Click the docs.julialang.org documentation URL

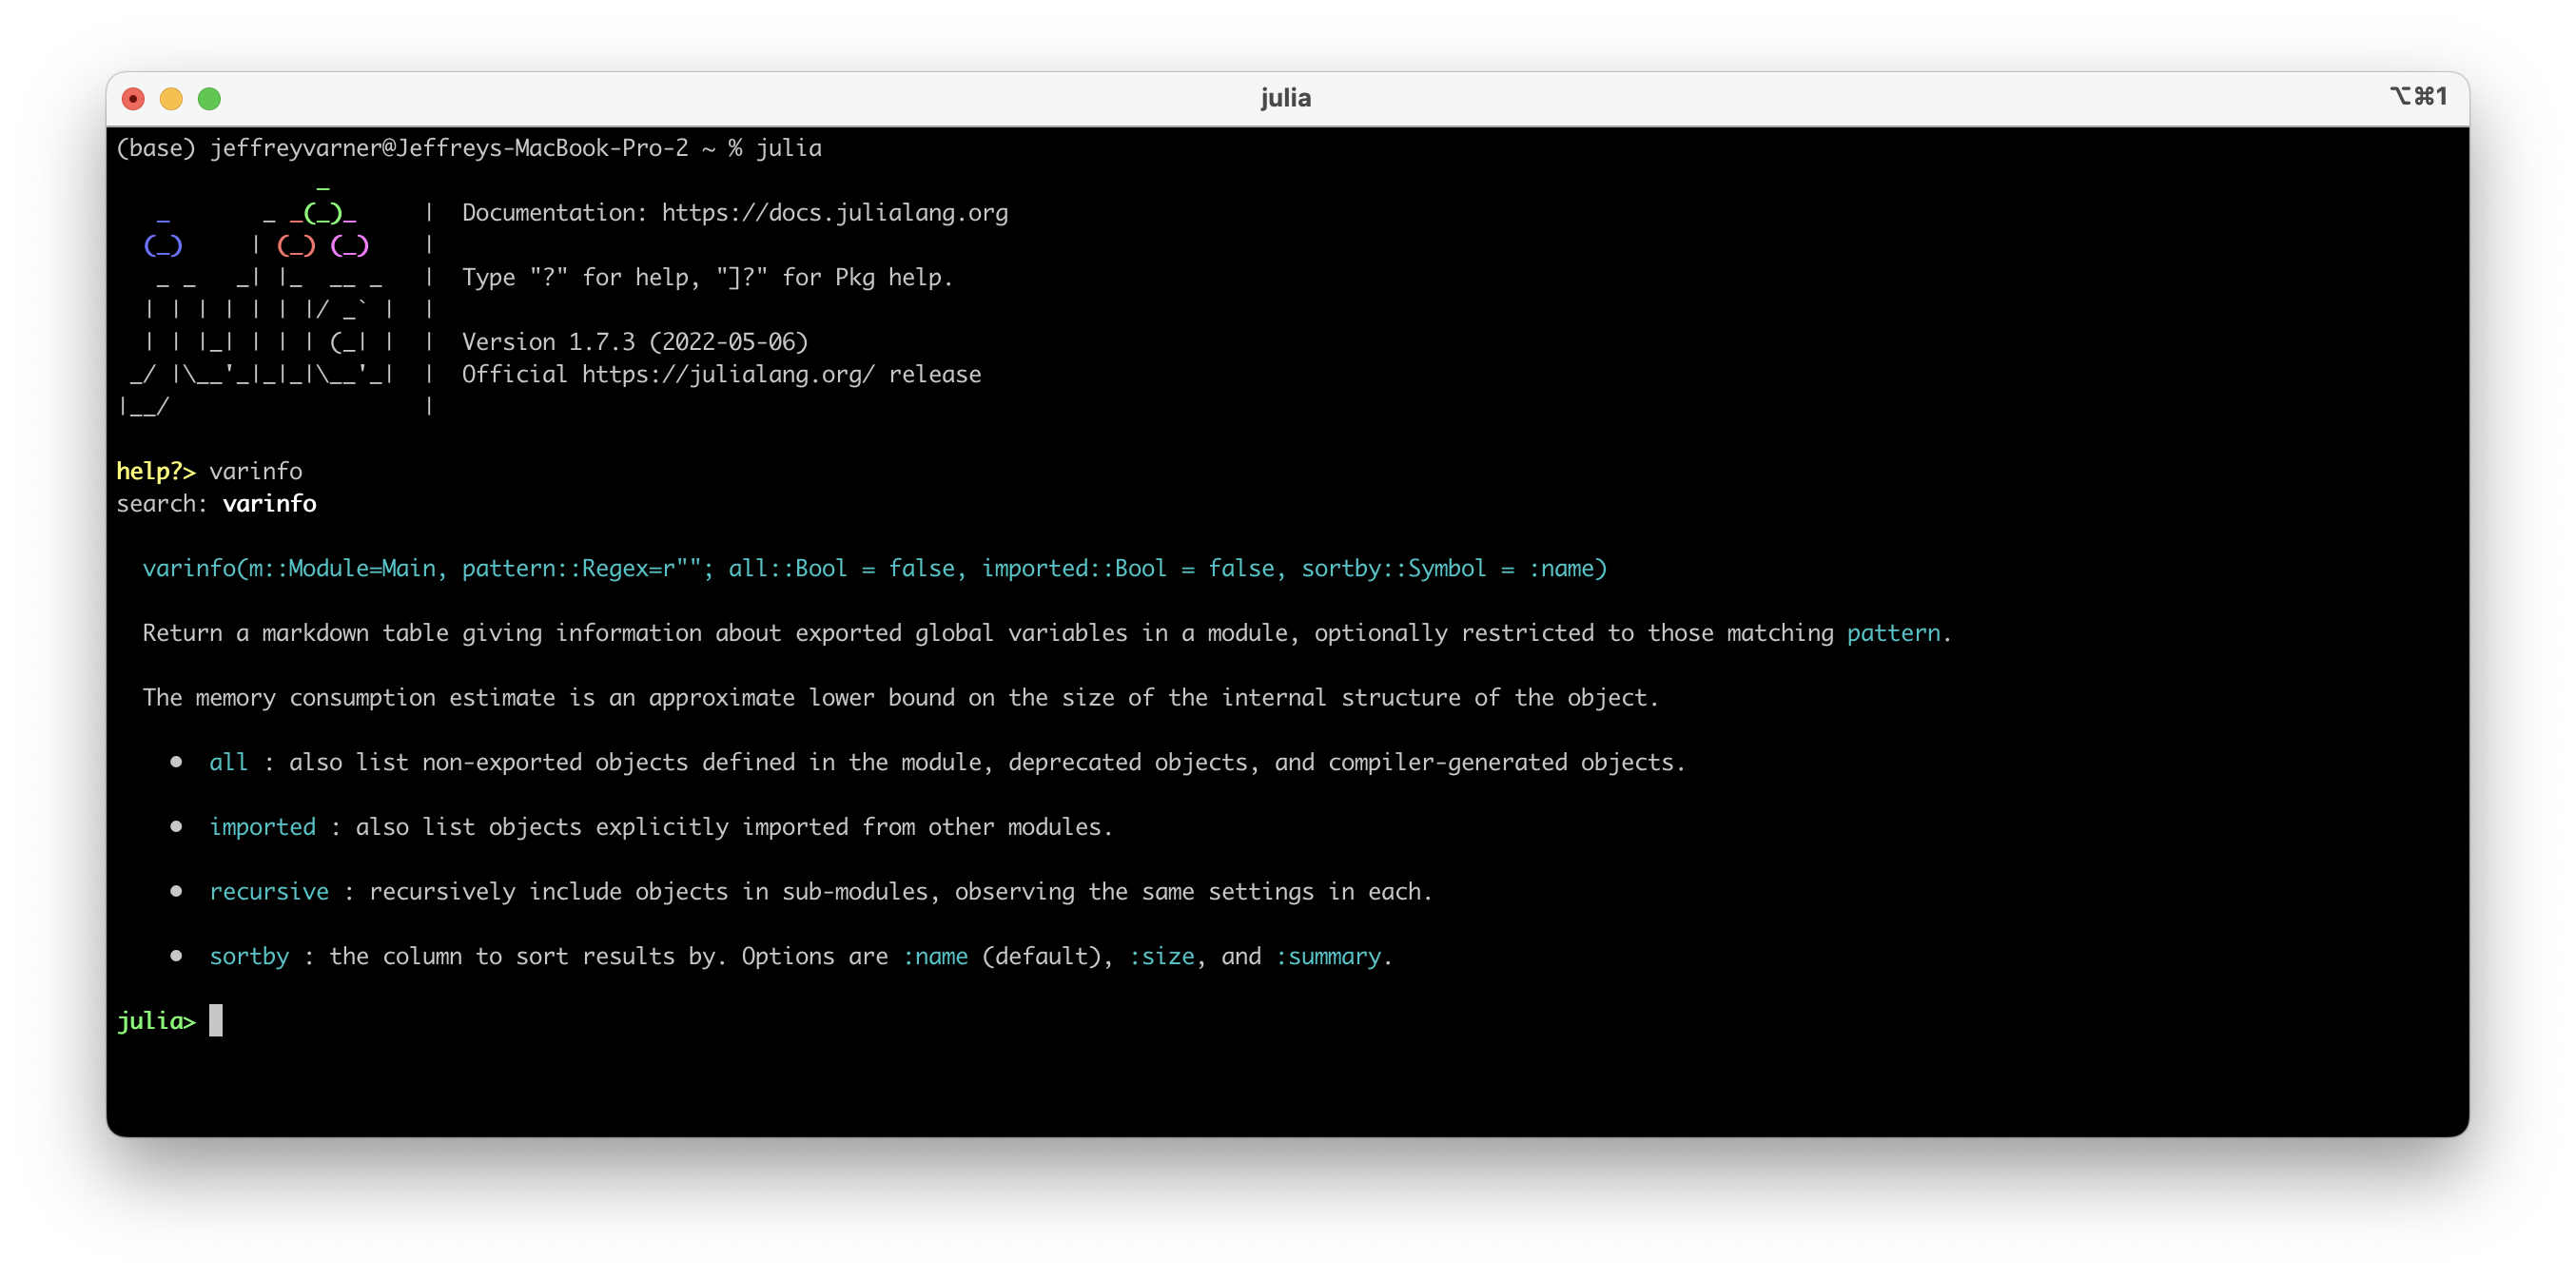click(x=834, y=213)
